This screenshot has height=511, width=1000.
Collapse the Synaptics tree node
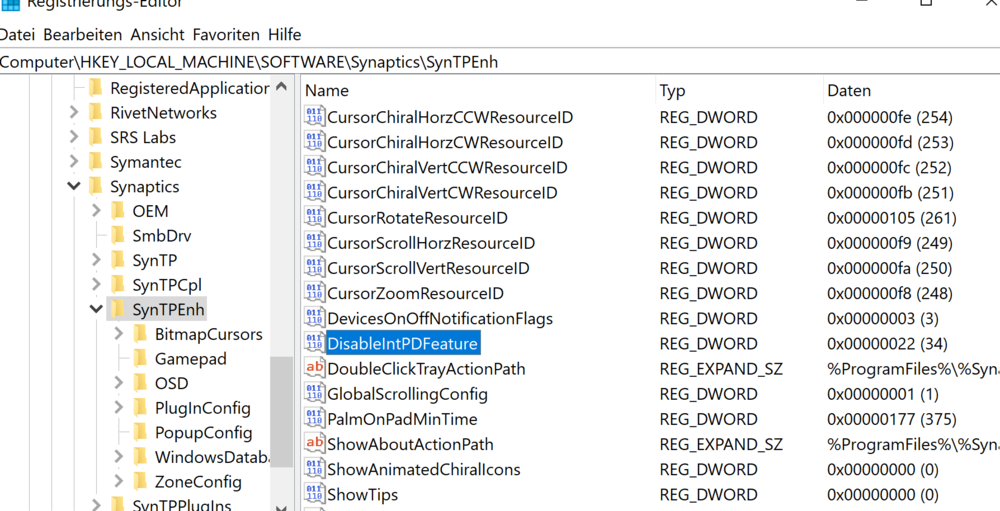tap(74, 187)
